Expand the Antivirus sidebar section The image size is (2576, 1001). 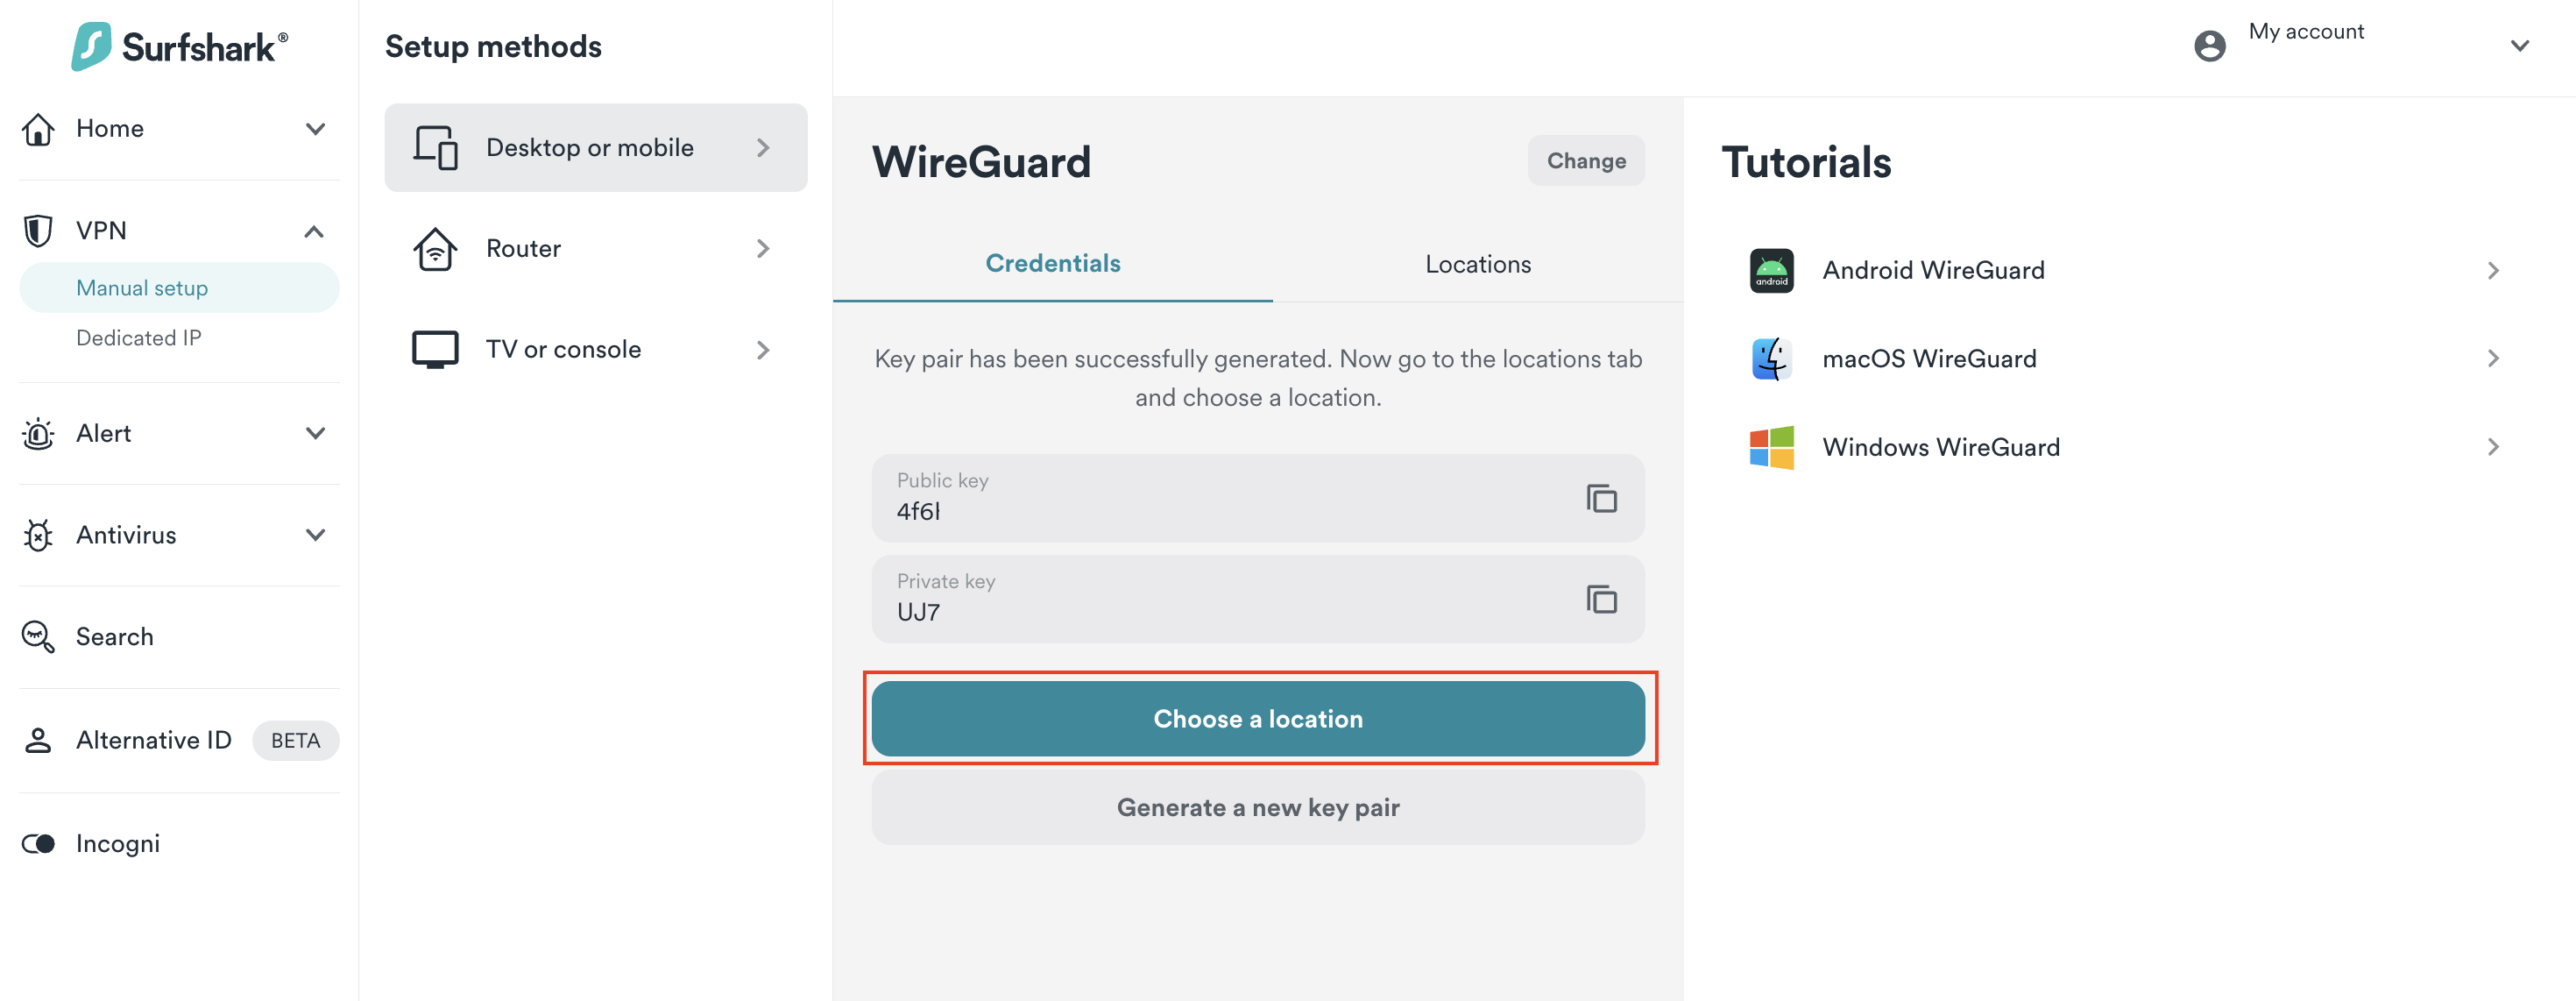(x=315, y=535)
